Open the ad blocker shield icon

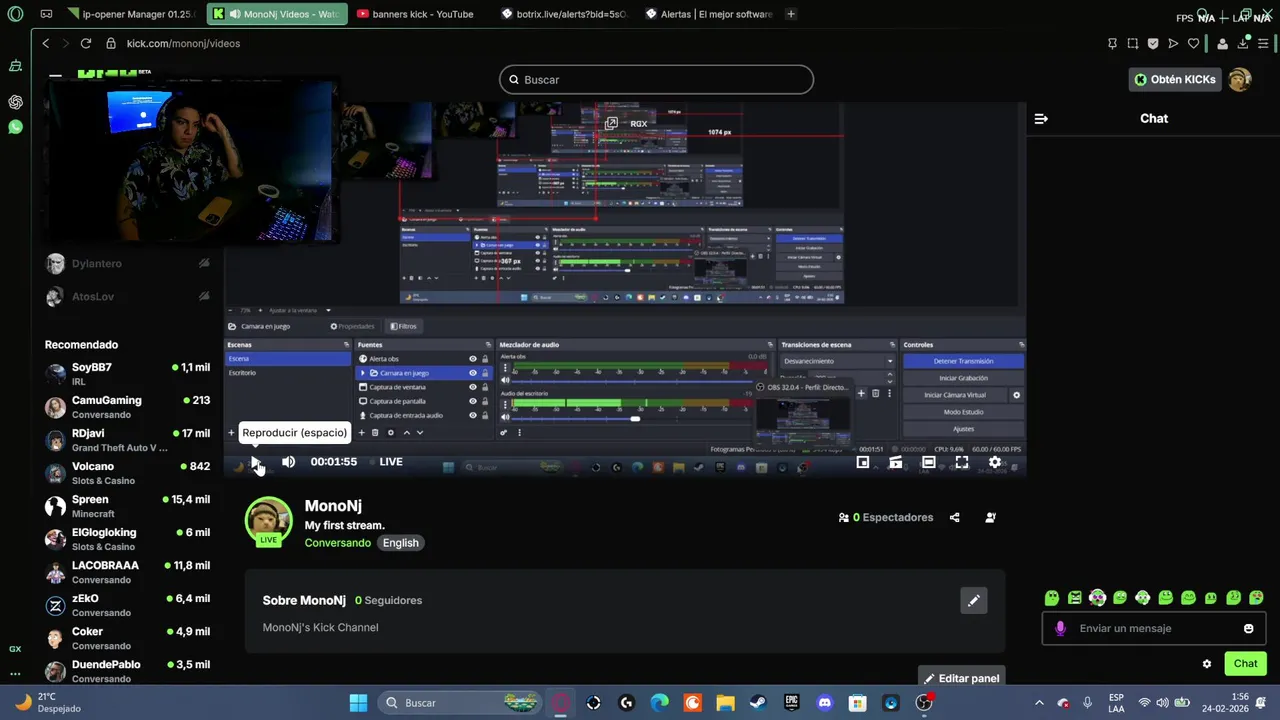click(x=1153, y=43)
